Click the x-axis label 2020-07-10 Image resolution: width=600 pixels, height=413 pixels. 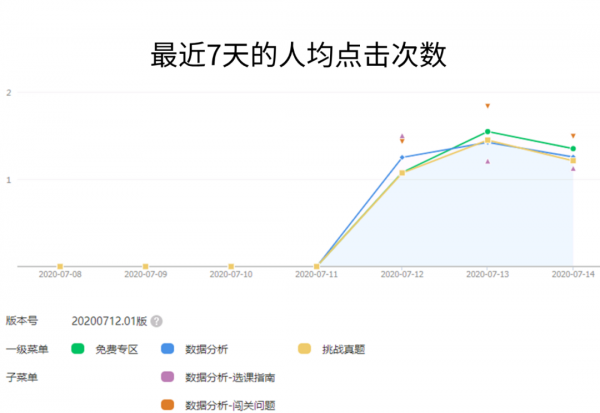tap(231, 274)
